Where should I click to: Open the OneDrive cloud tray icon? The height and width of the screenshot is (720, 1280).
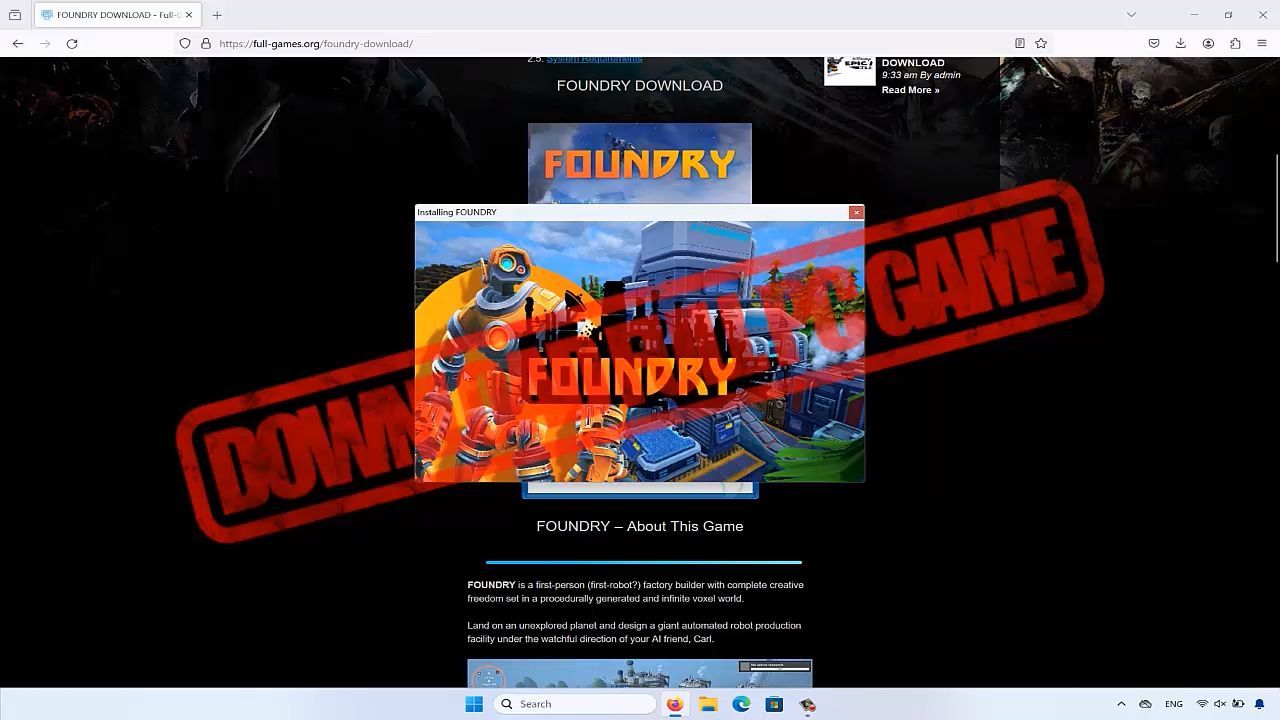[1146, 704]
